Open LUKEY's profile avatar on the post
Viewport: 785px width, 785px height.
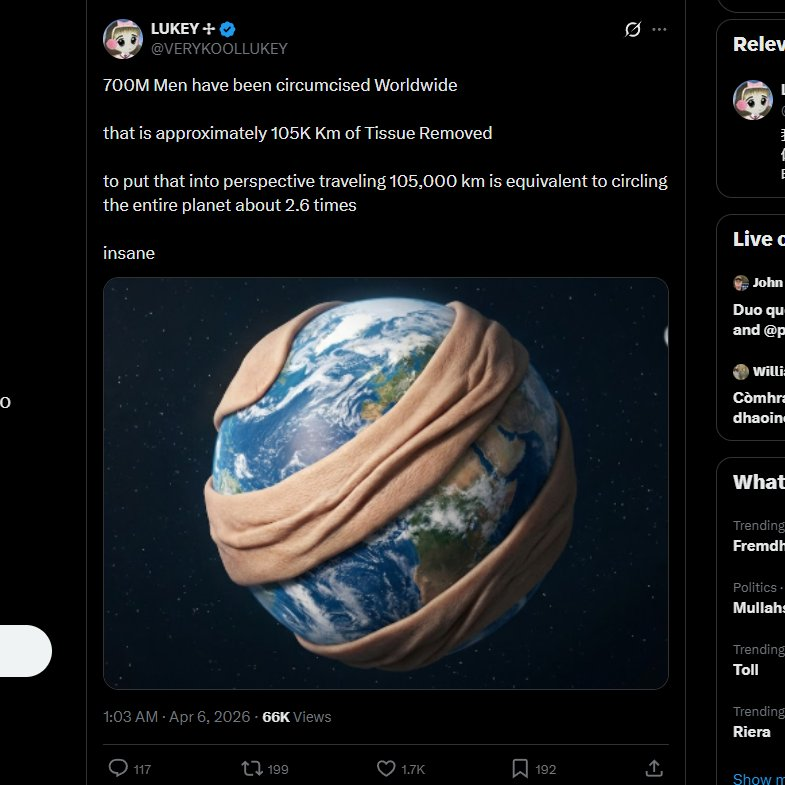point(123,39)
